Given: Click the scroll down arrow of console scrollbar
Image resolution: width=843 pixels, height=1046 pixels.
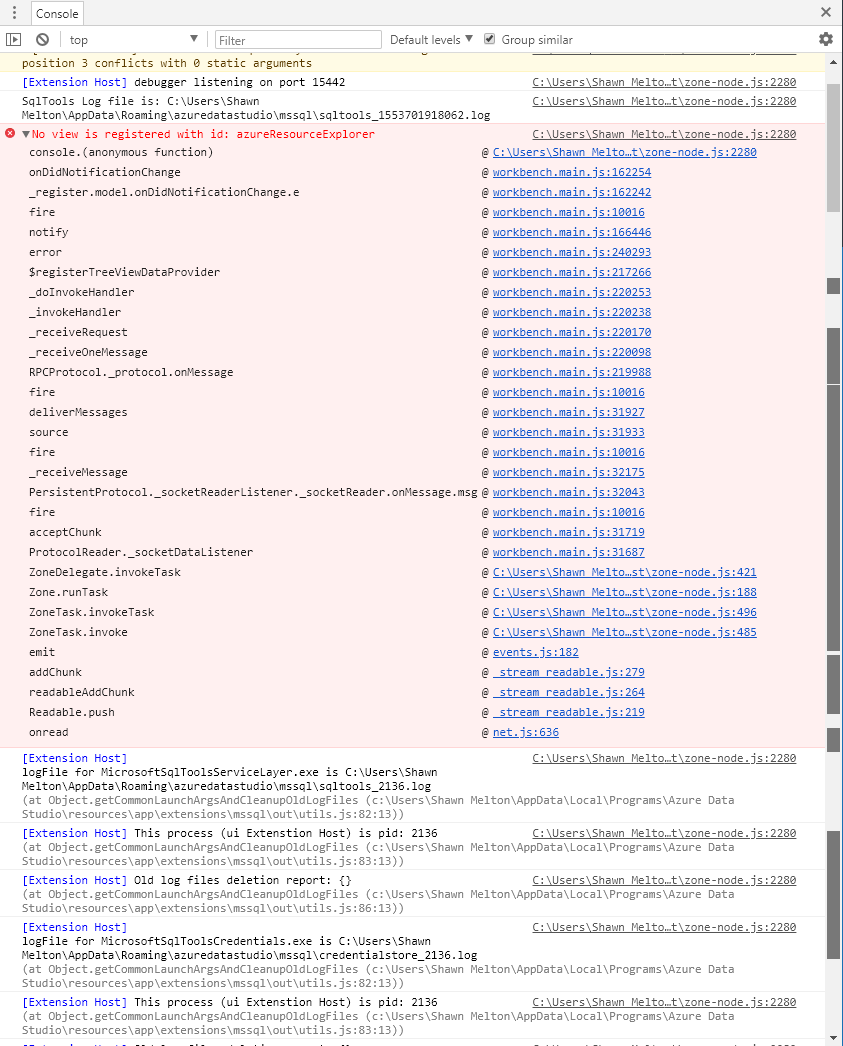Looking at the screenshot, I should (834, 1038).
